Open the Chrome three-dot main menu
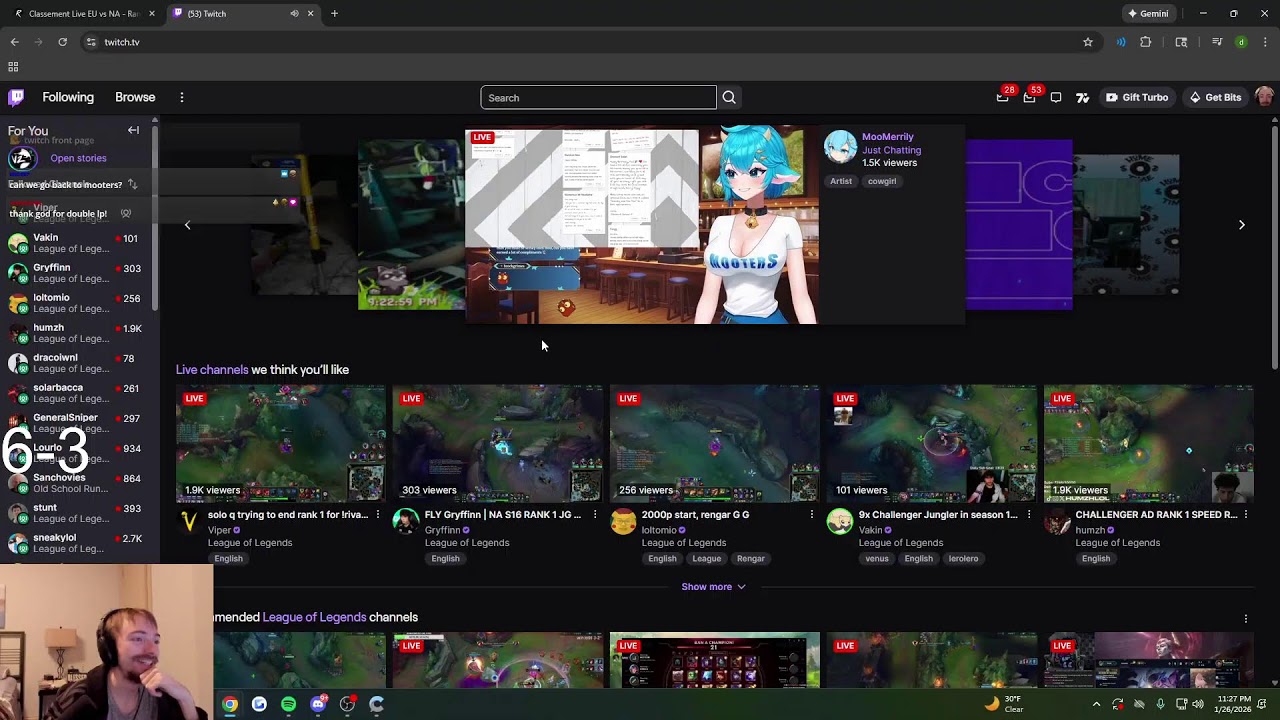This screenshot has height=720, width=1280. click(1265, 42)
